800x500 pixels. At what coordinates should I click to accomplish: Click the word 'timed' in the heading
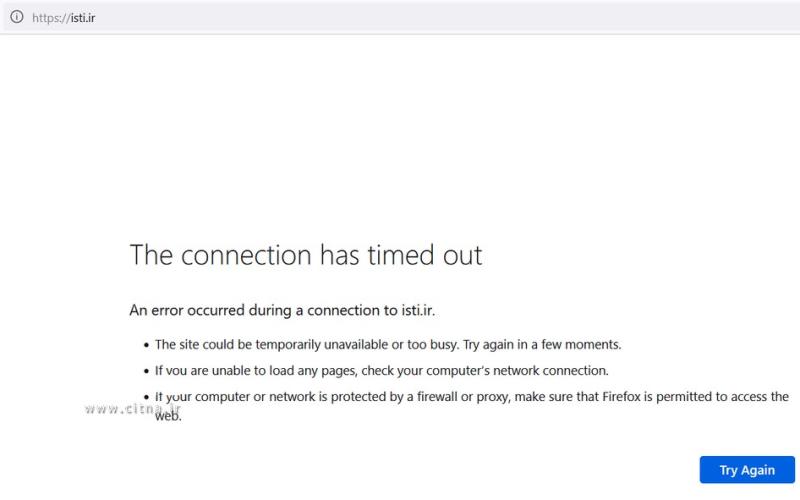point(401,255)
